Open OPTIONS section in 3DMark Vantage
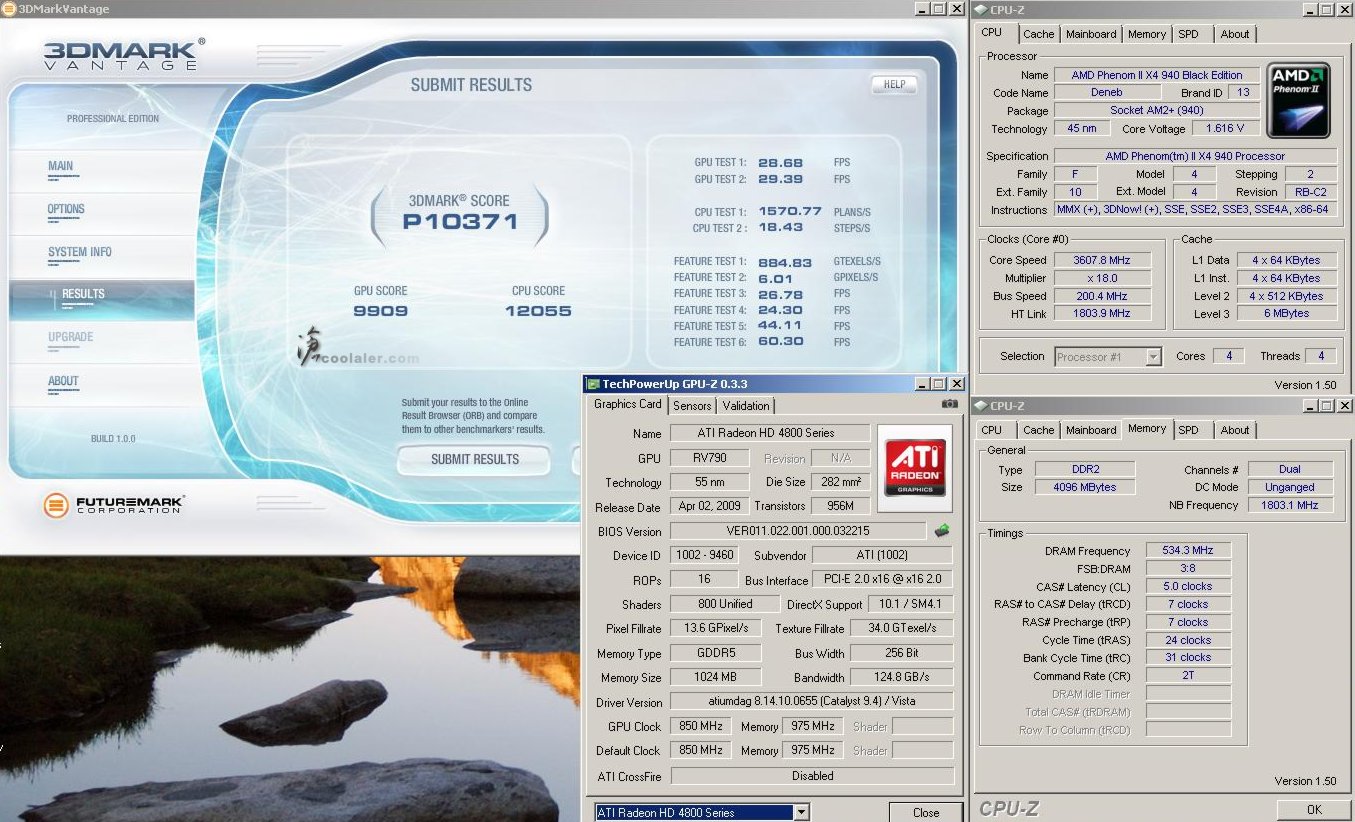This screenshot has width=1355, height=822. (66, 209)
